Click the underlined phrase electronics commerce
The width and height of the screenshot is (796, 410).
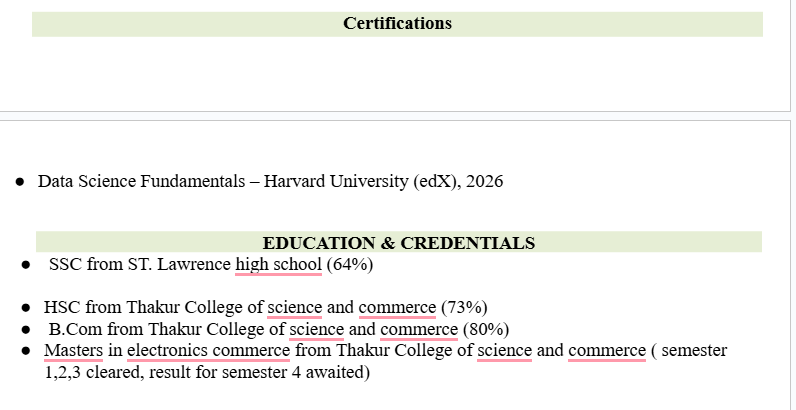[x=208, y=351]
